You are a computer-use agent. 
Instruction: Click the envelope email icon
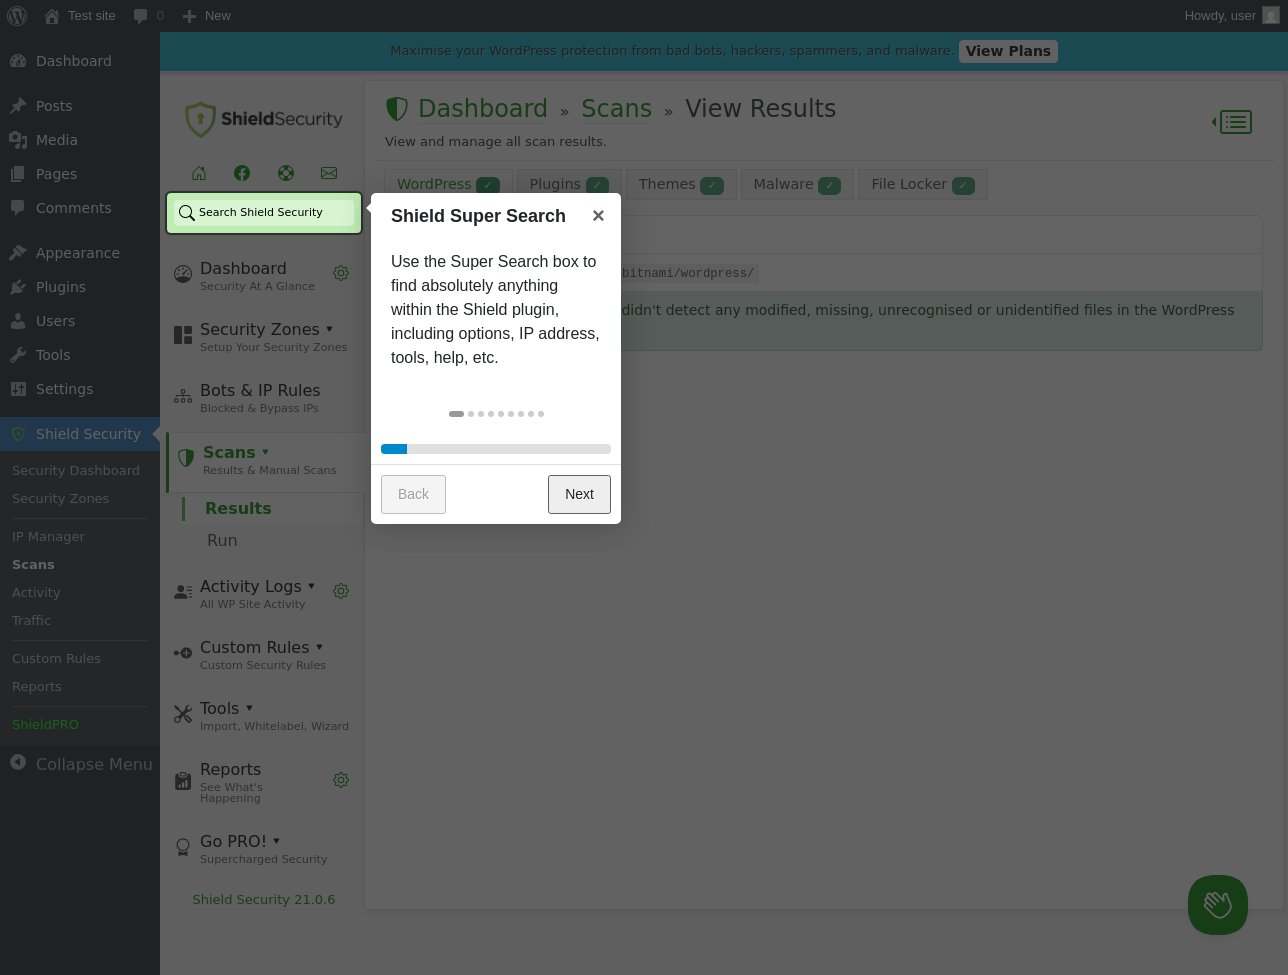329,173
